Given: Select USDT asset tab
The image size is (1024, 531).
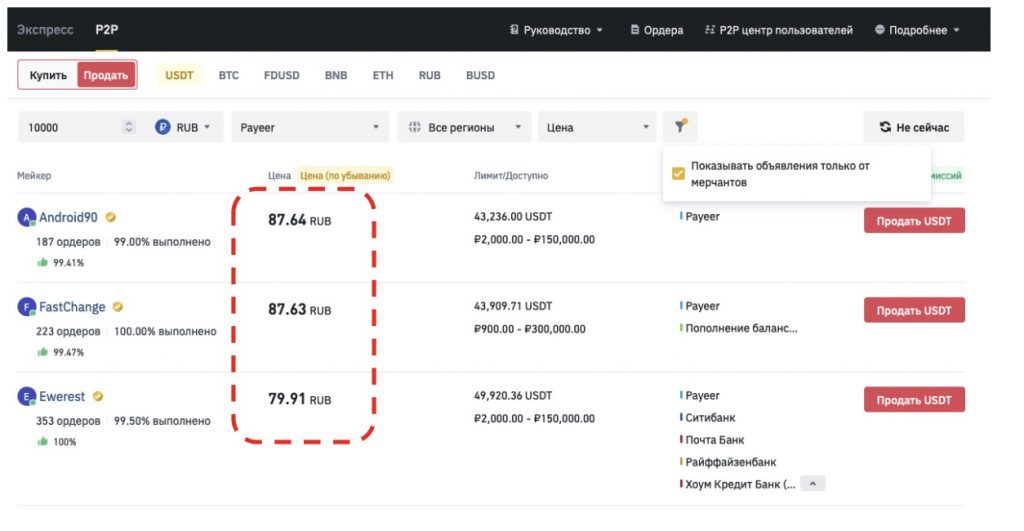Looking at the screenshot, I should click(x=180, y=75).
